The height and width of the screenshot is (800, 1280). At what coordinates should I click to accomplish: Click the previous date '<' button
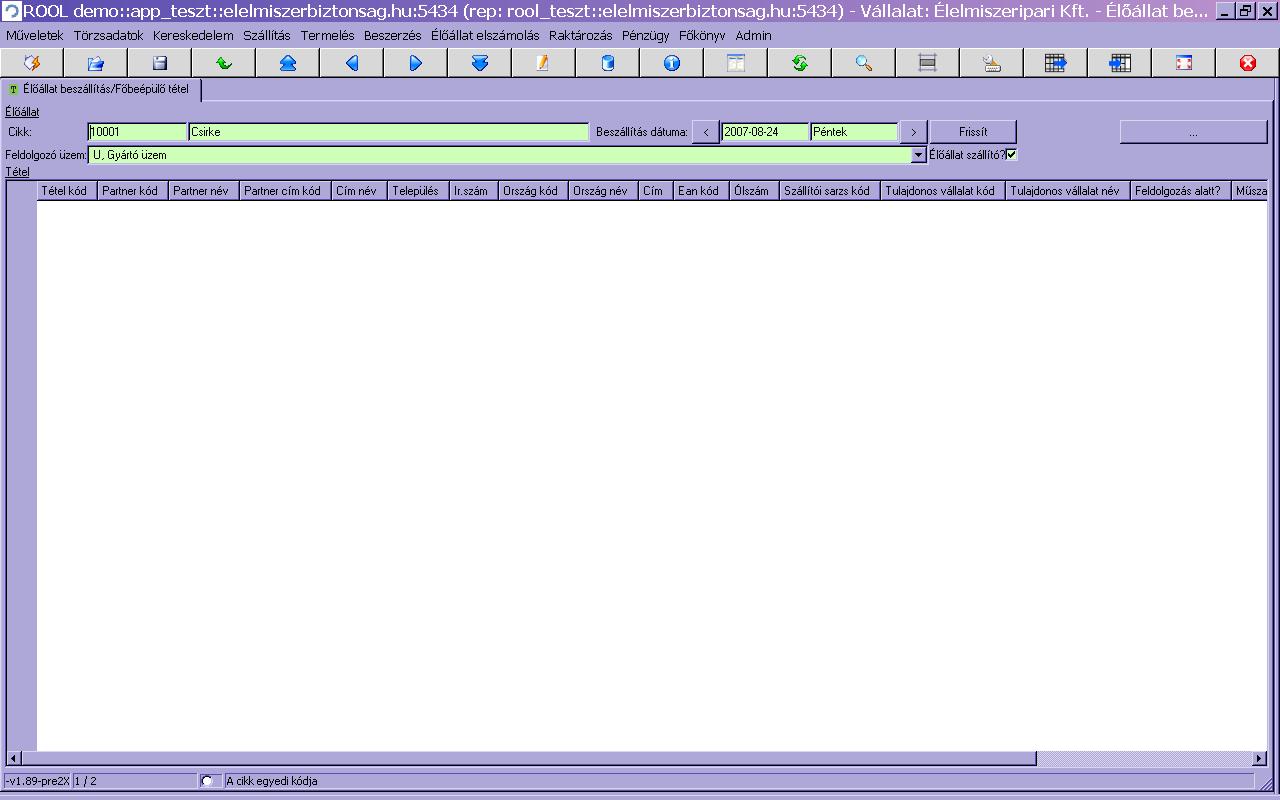click(x=705, y=132)
